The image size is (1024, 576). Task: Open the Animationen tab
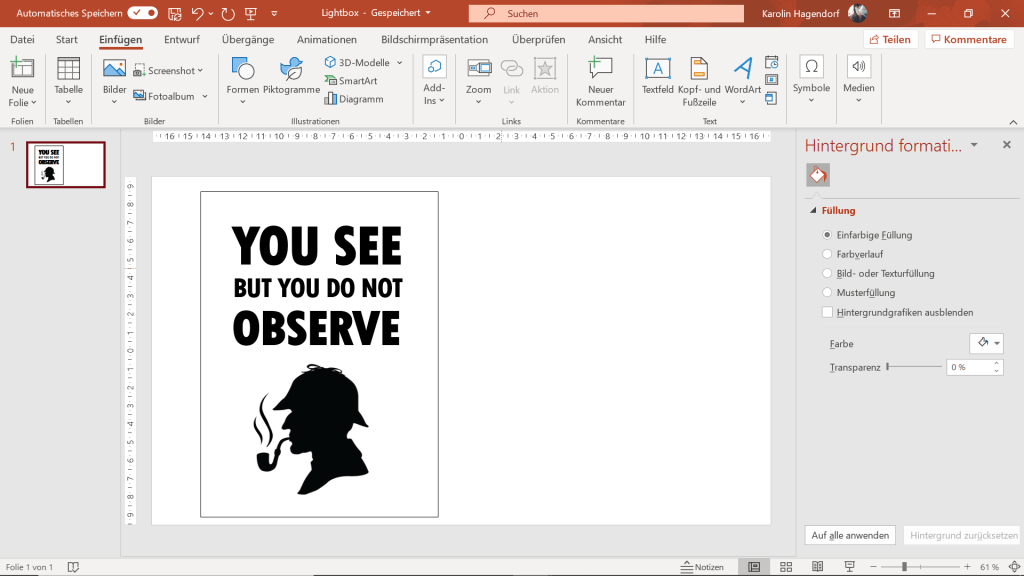tap(326, 40)
